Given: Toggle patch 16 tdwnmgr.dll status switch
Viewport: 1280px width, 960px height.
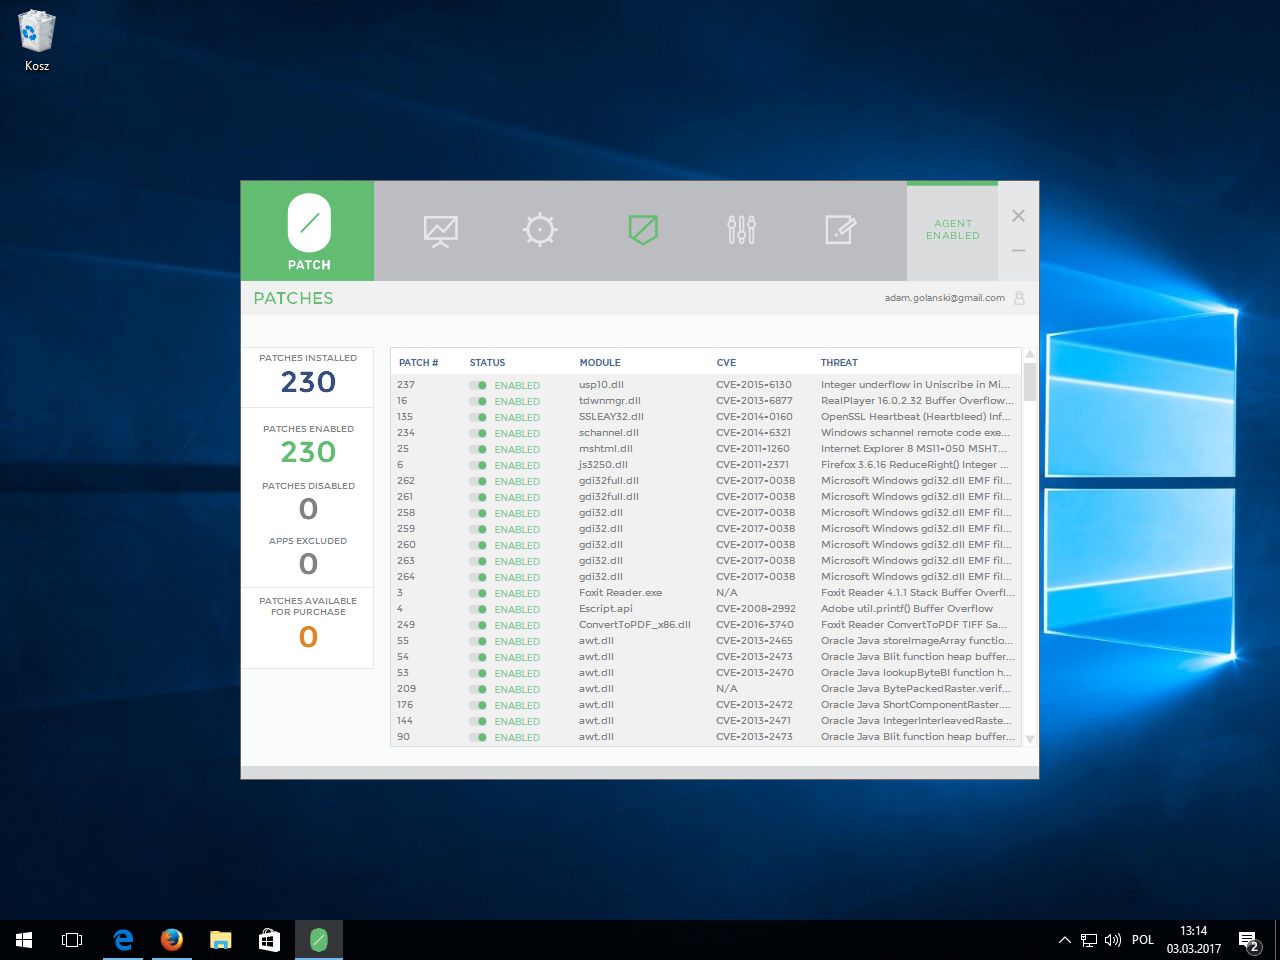Looking at the screenshot, I should (x=478, y=401).
